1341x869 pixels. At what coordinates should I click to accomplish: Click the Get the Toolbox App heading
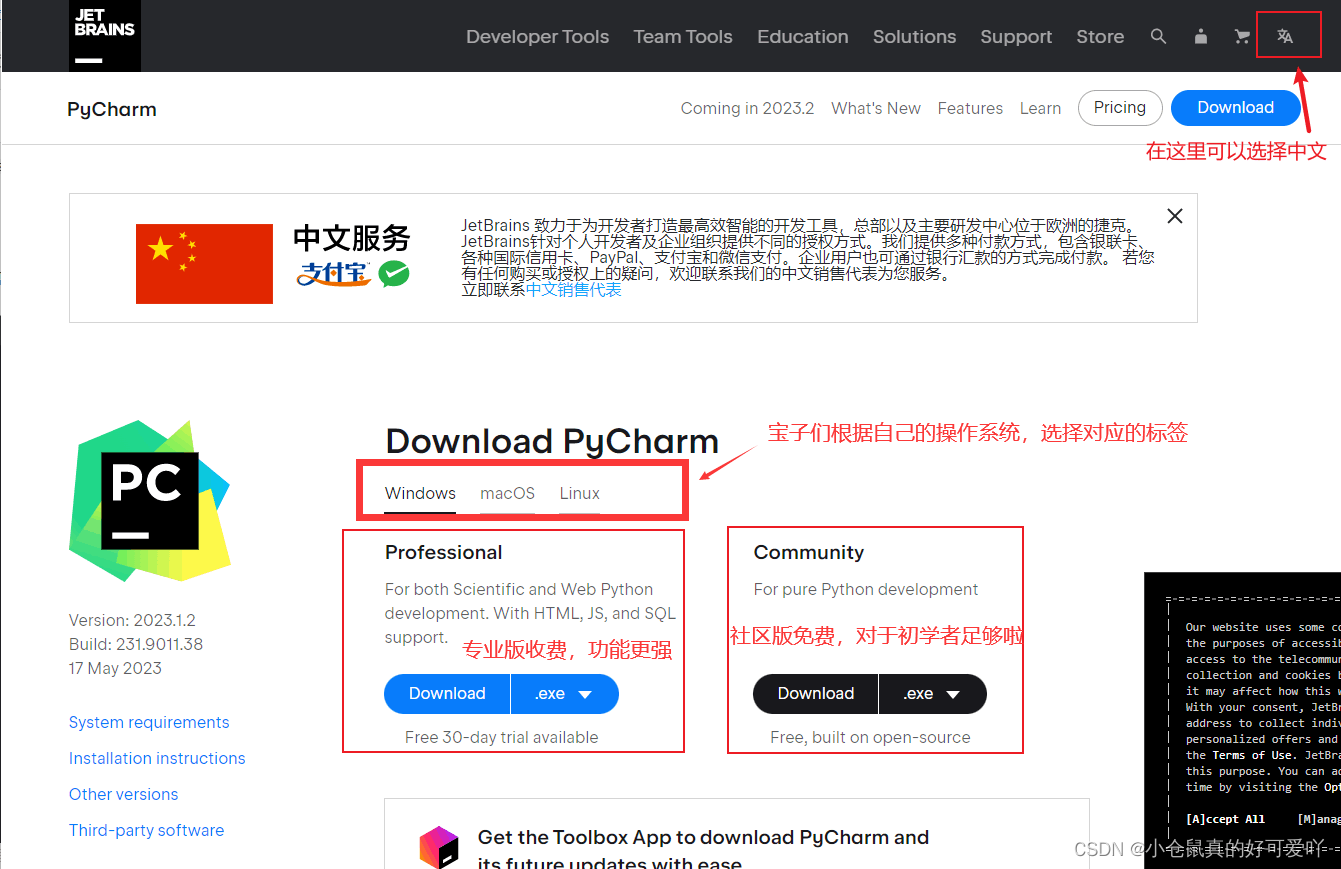tap(703, 850)
